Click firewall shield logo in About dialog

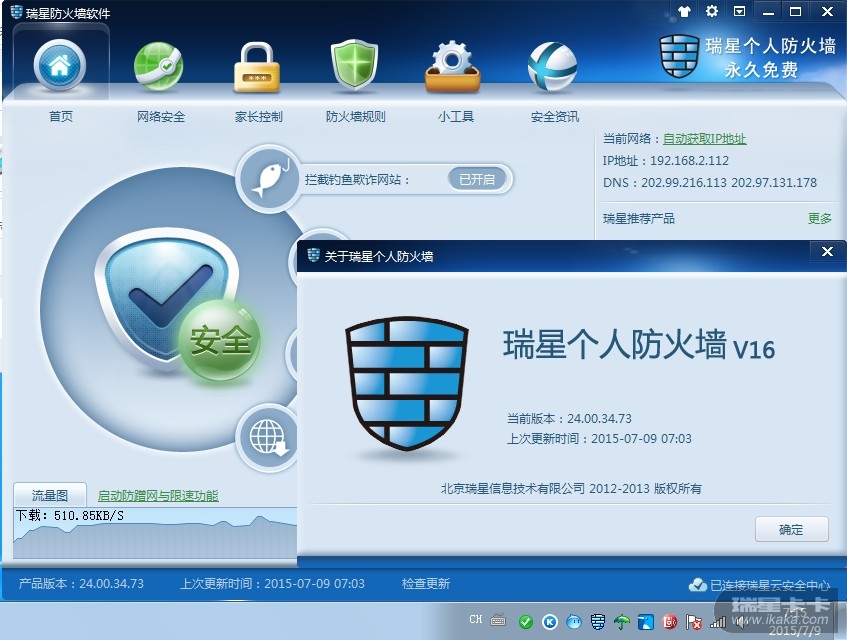point(406,383)
